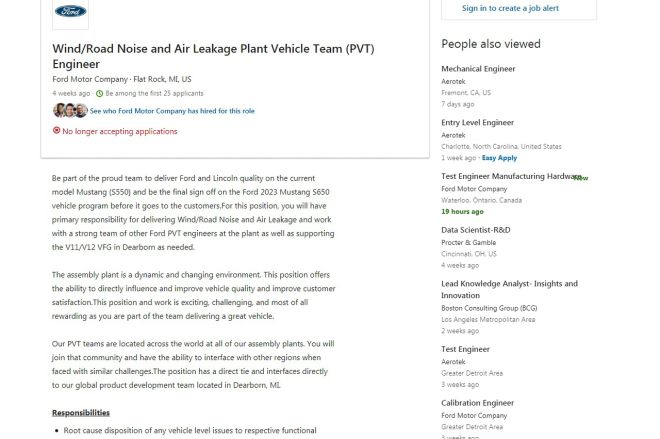
Task: Open the Calibration Engineer job listing
Action: [x=477, y=403]
